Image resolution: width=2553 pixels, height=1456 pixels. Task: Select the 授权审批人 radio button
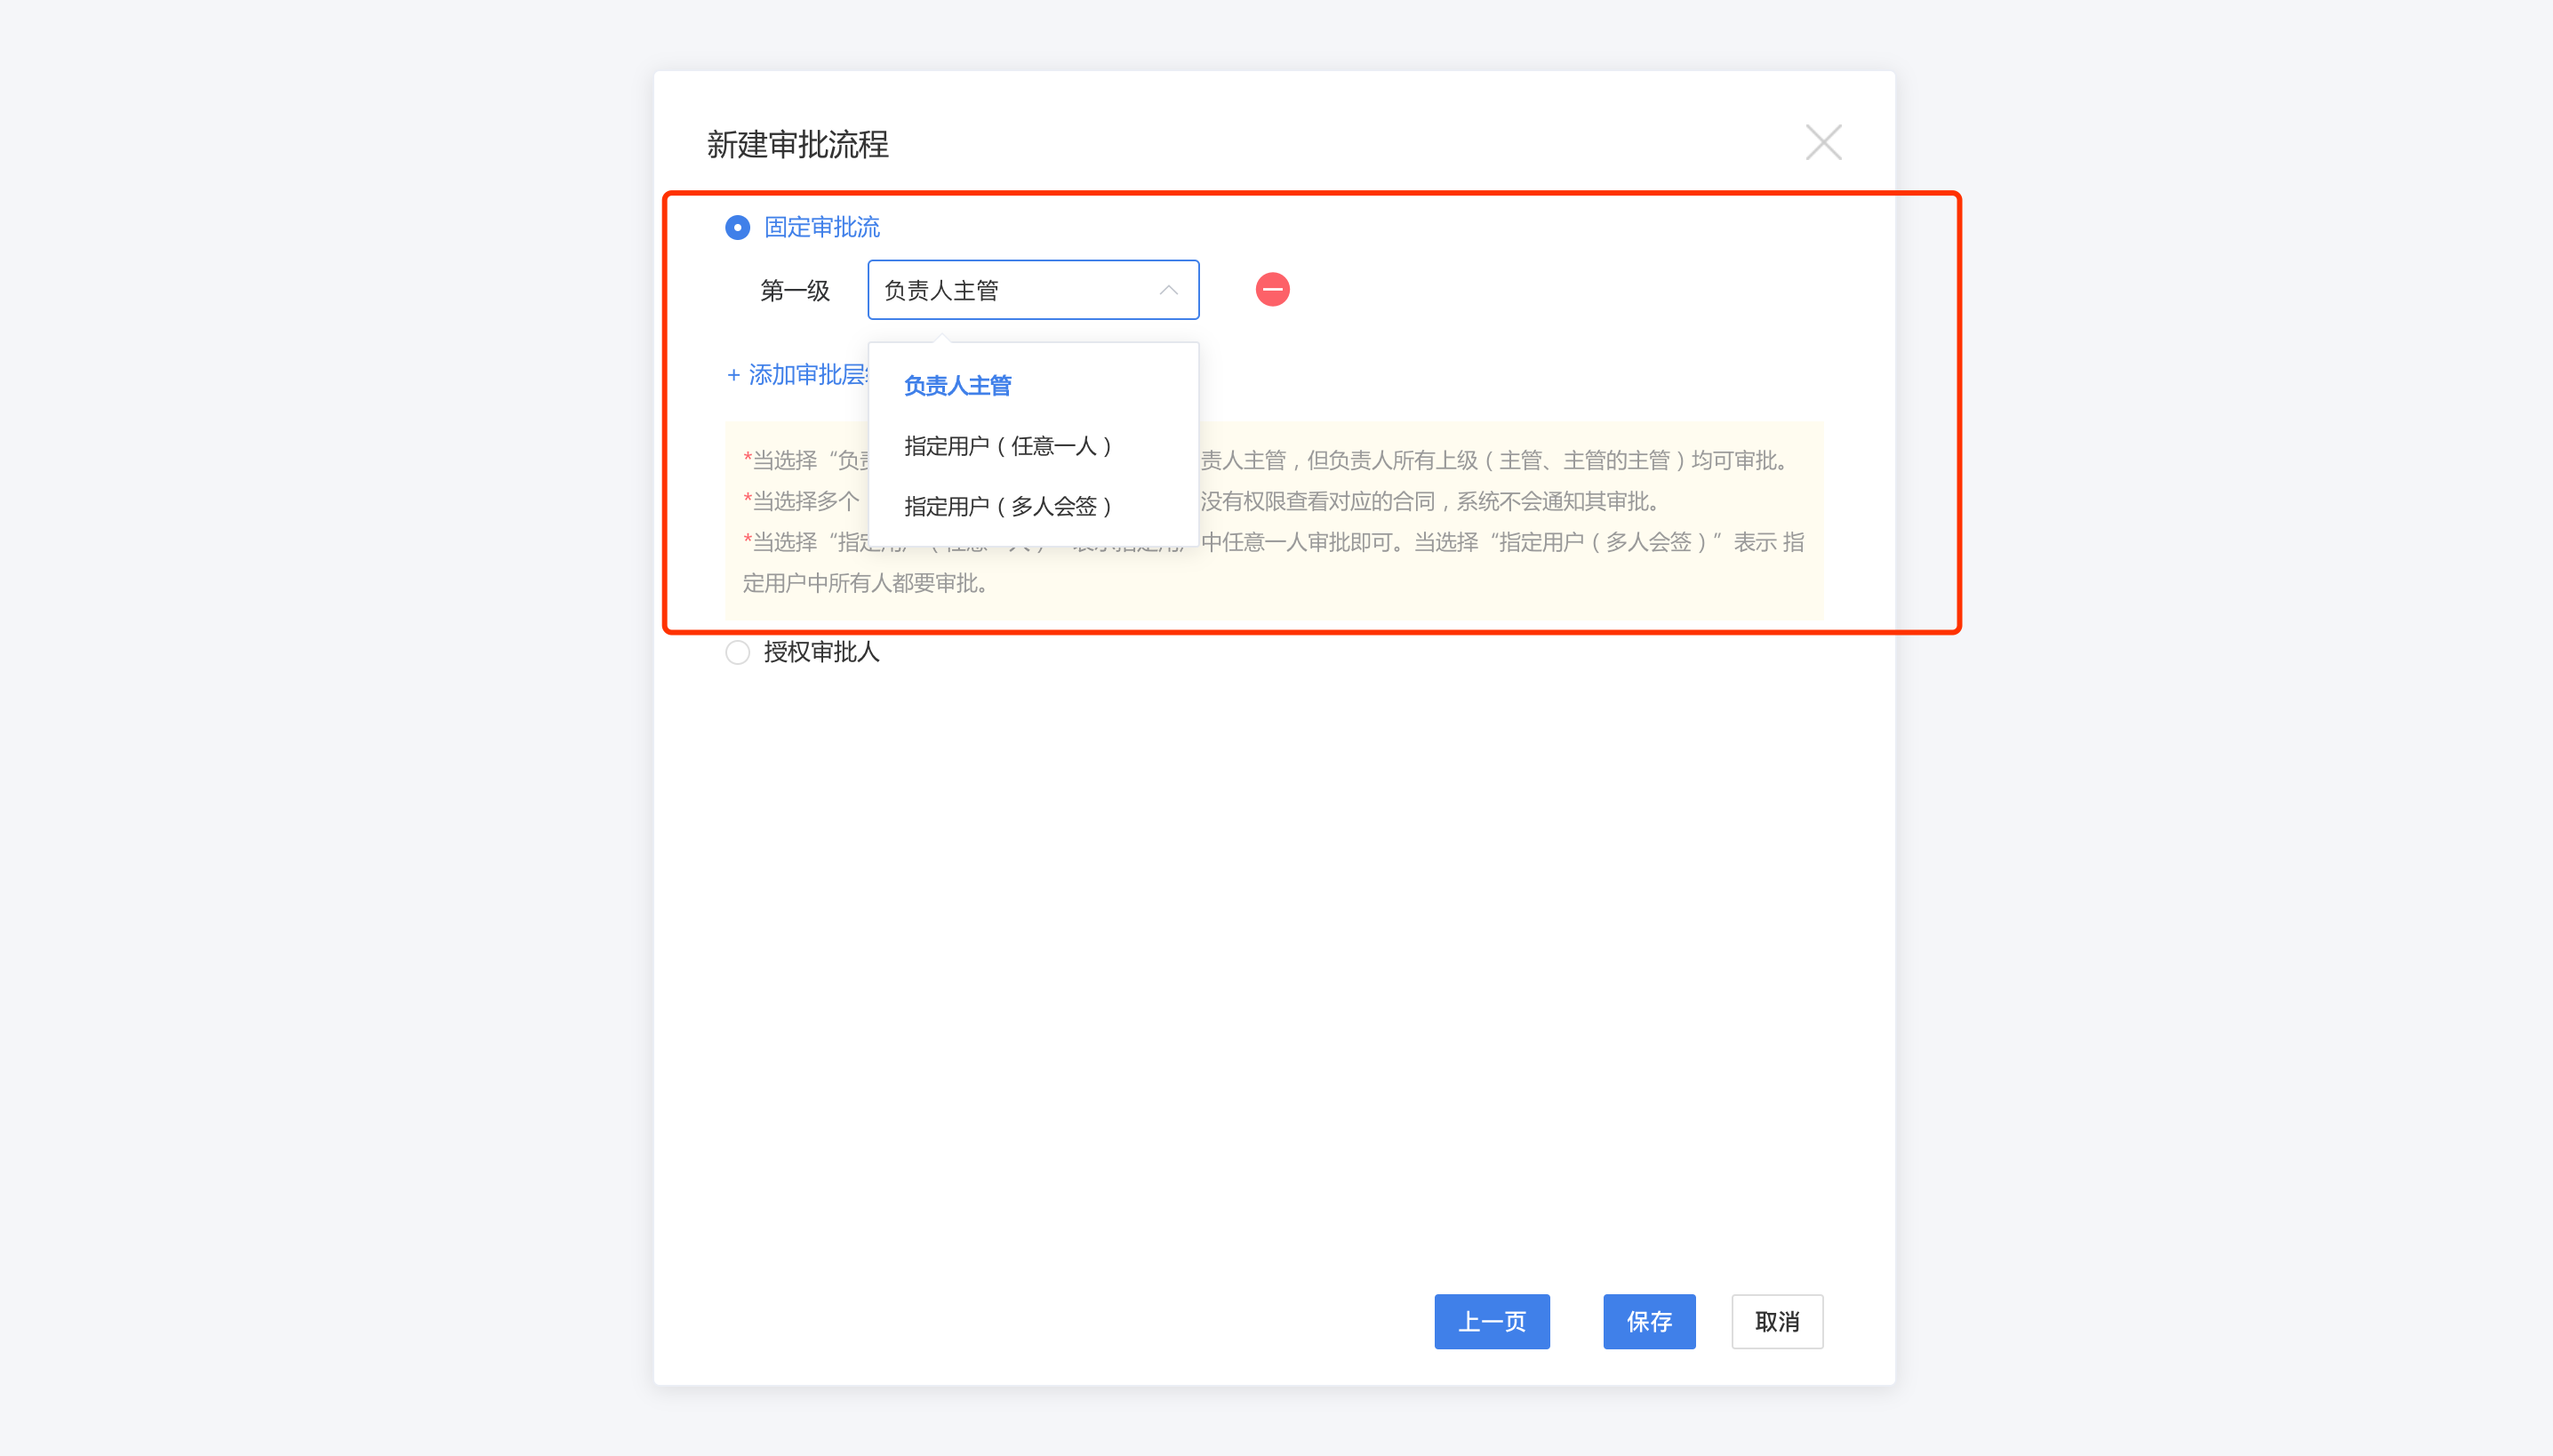[737, 652]
